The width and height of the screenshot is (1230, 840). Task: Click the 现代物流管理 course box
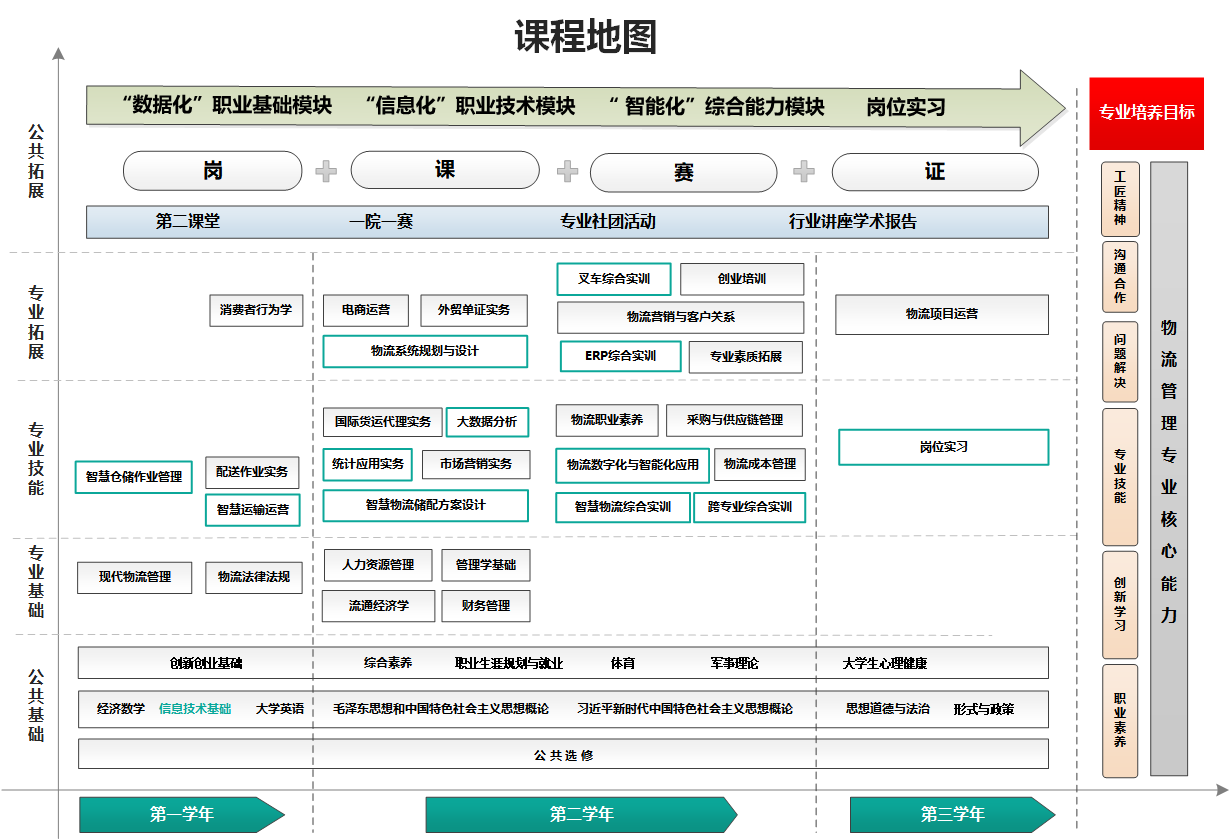(134, 577)
